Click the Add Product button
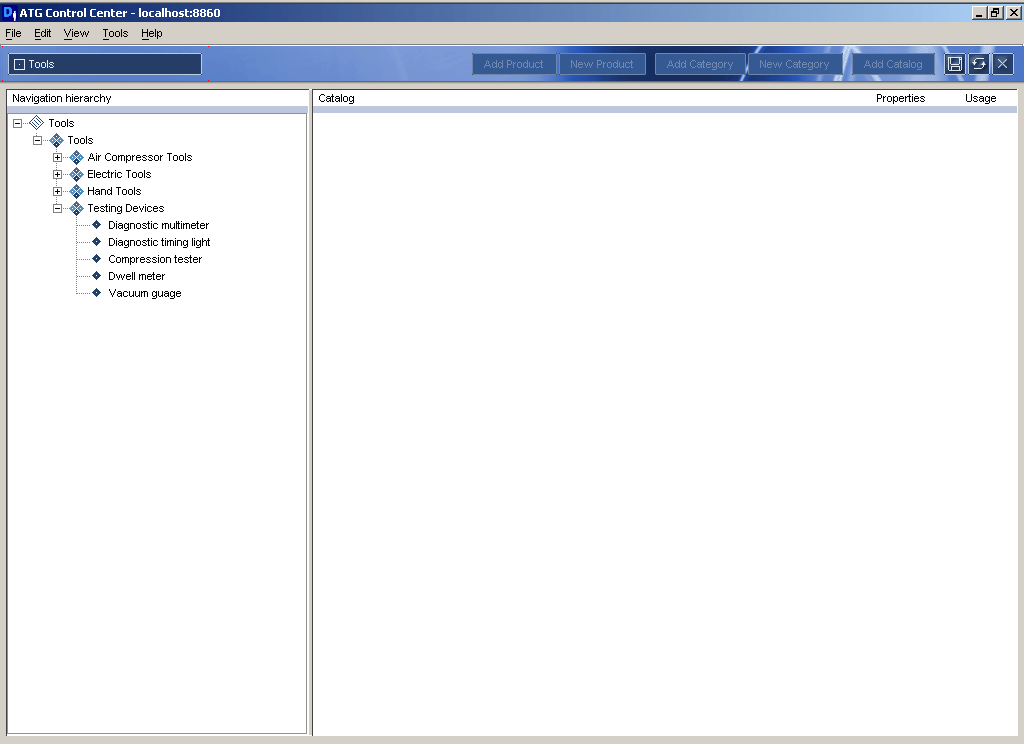 [x=514, y=63]
